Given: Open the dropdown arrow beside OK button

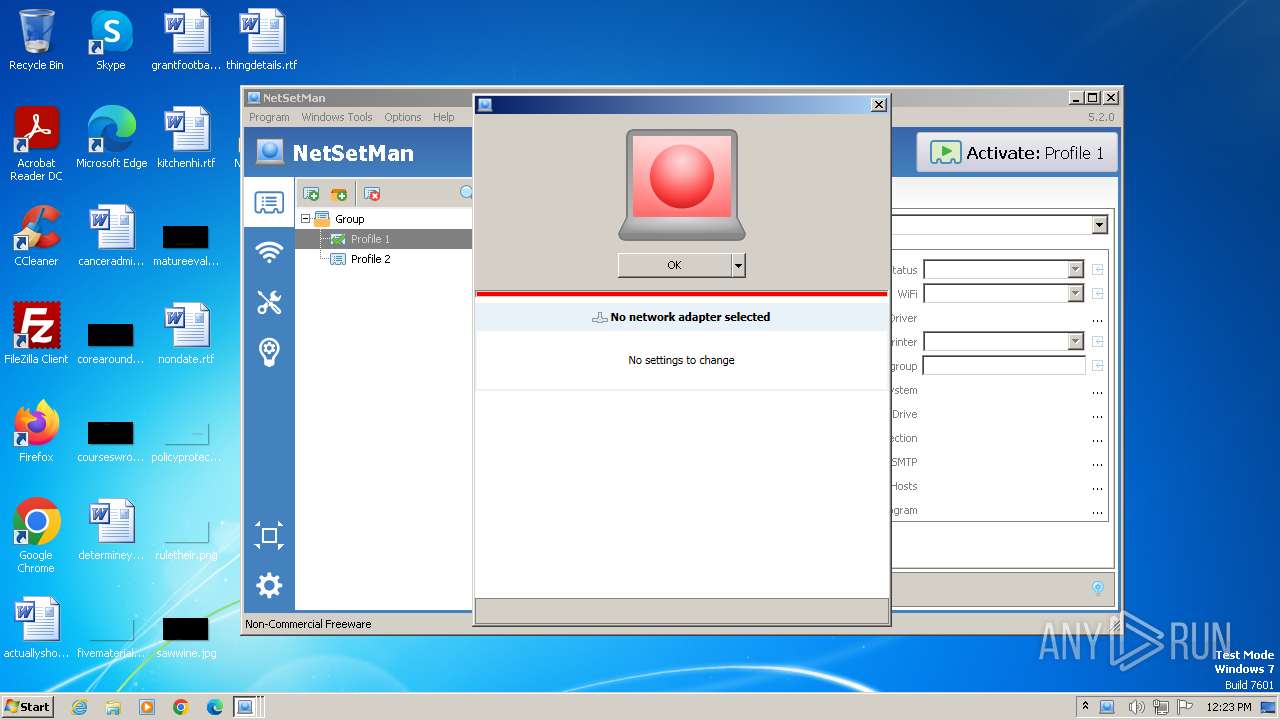Looking at the screenshot, I should 738,265.
